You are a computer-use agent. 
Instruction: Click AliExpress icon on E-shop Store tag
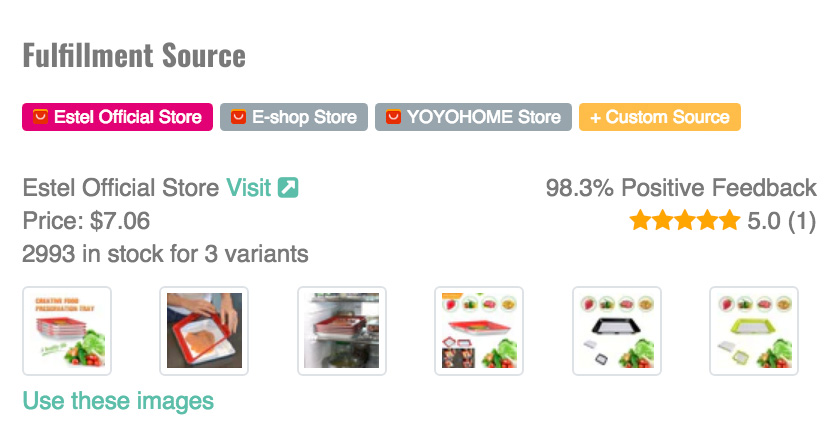click(238, 117)
